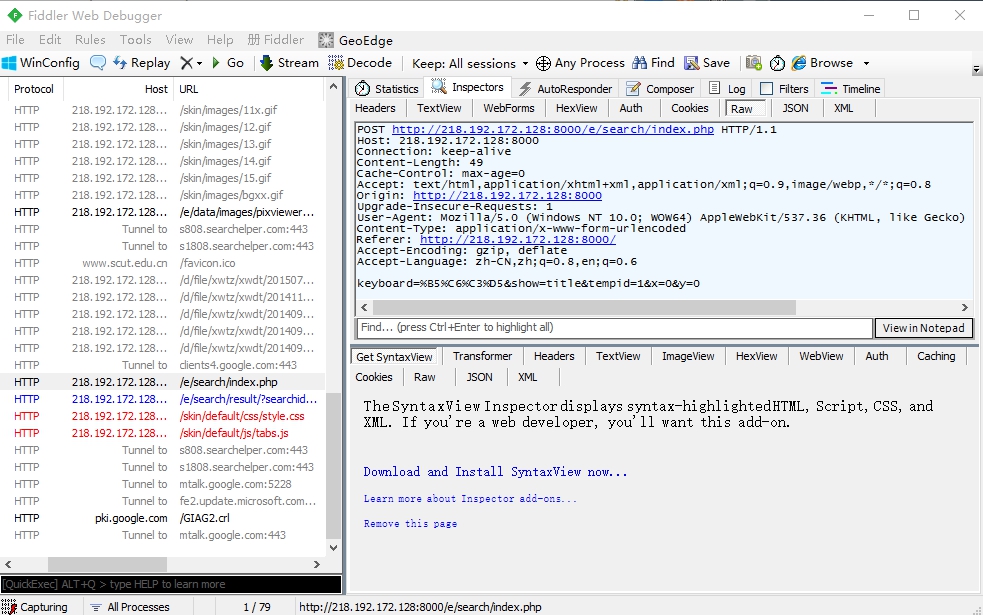Click the screenshot camera icon in toolbar

754,63
